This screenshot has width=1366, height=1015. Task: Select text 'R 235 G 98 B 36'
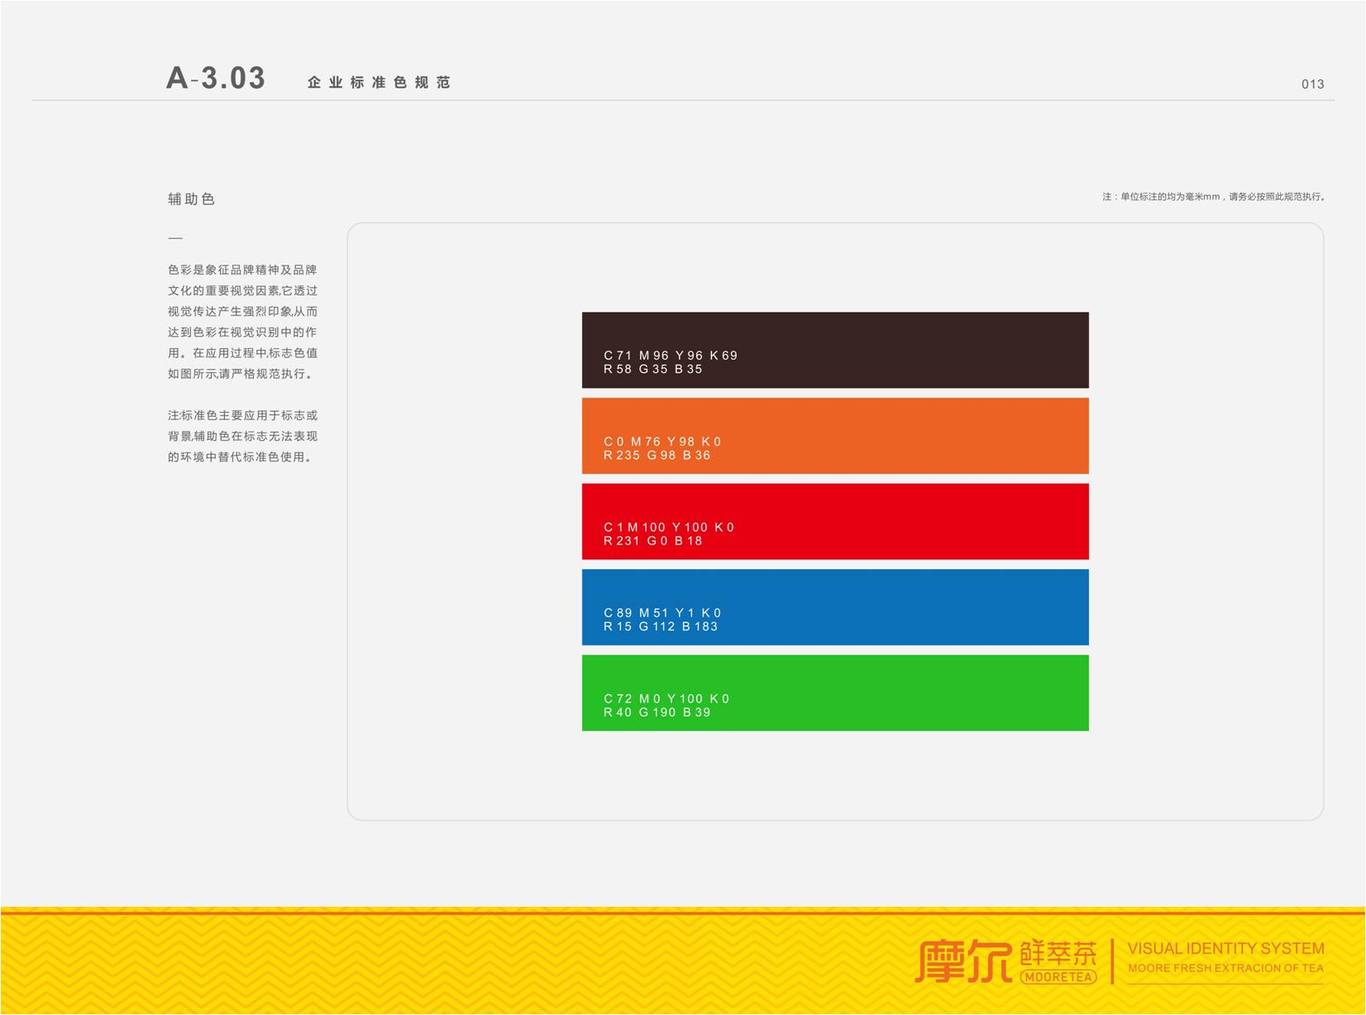pos(657,455)
